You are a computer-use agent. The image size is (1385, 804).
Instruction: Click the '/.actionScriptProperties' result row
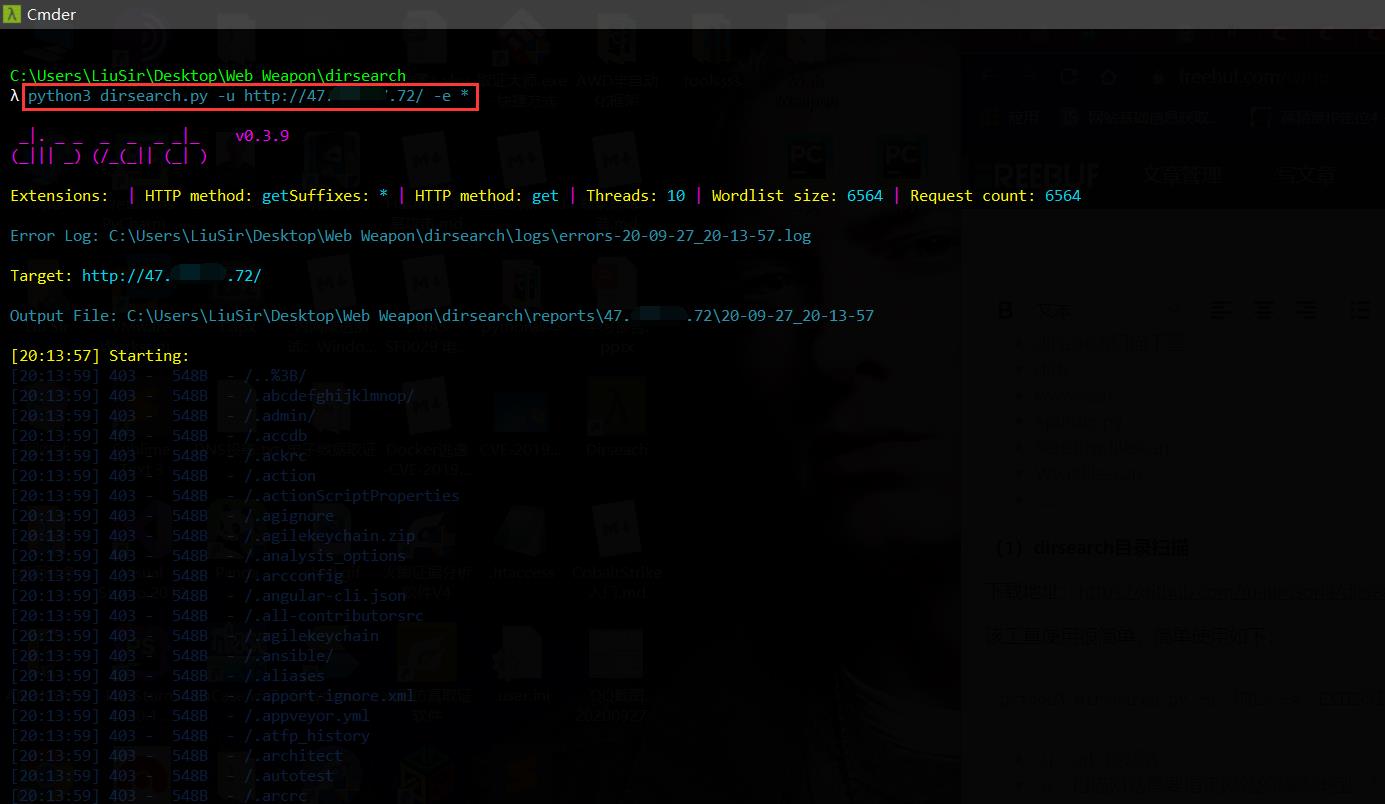(235, 496)
